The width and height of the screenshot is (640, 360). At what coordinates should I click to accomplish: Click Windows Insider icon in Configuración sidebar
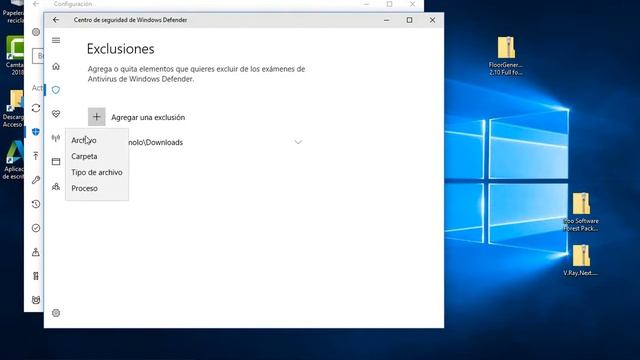pos(36,300)
